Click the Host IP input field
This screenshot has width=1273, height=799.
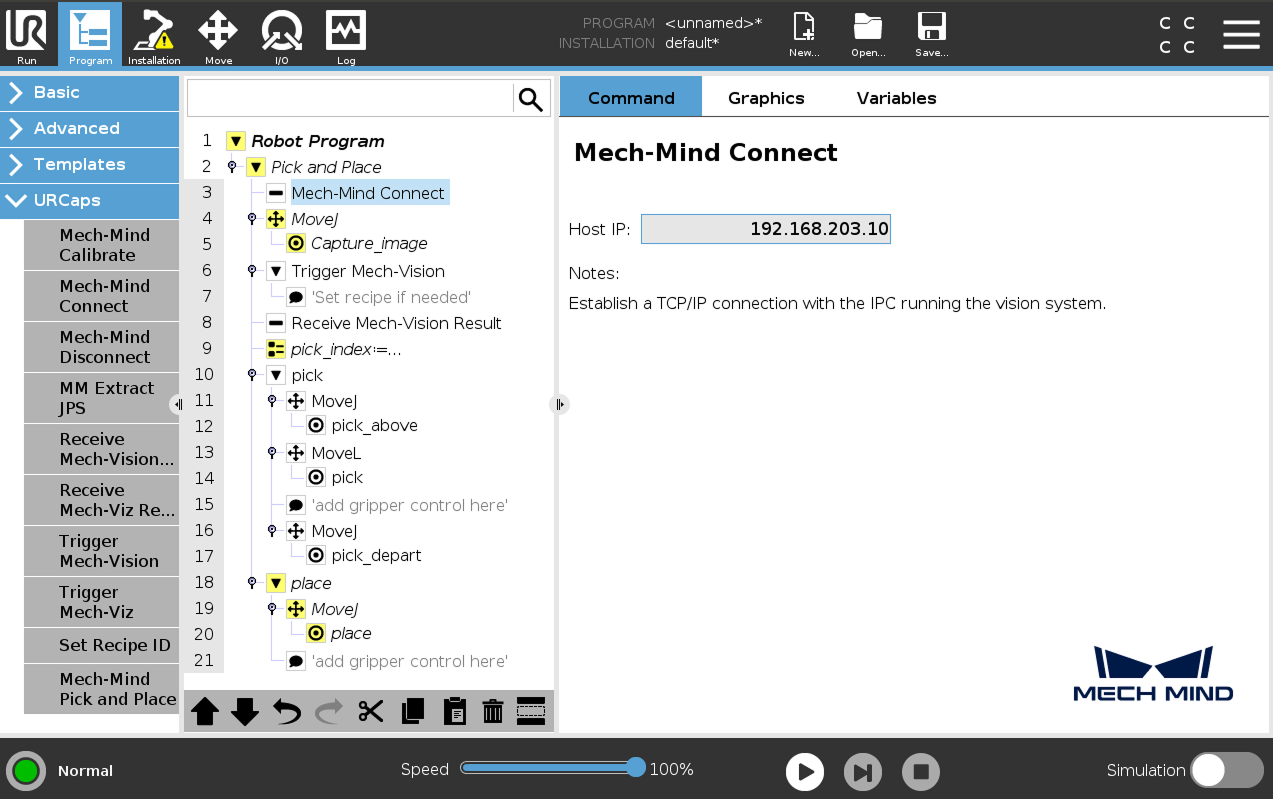click(765, 229)
